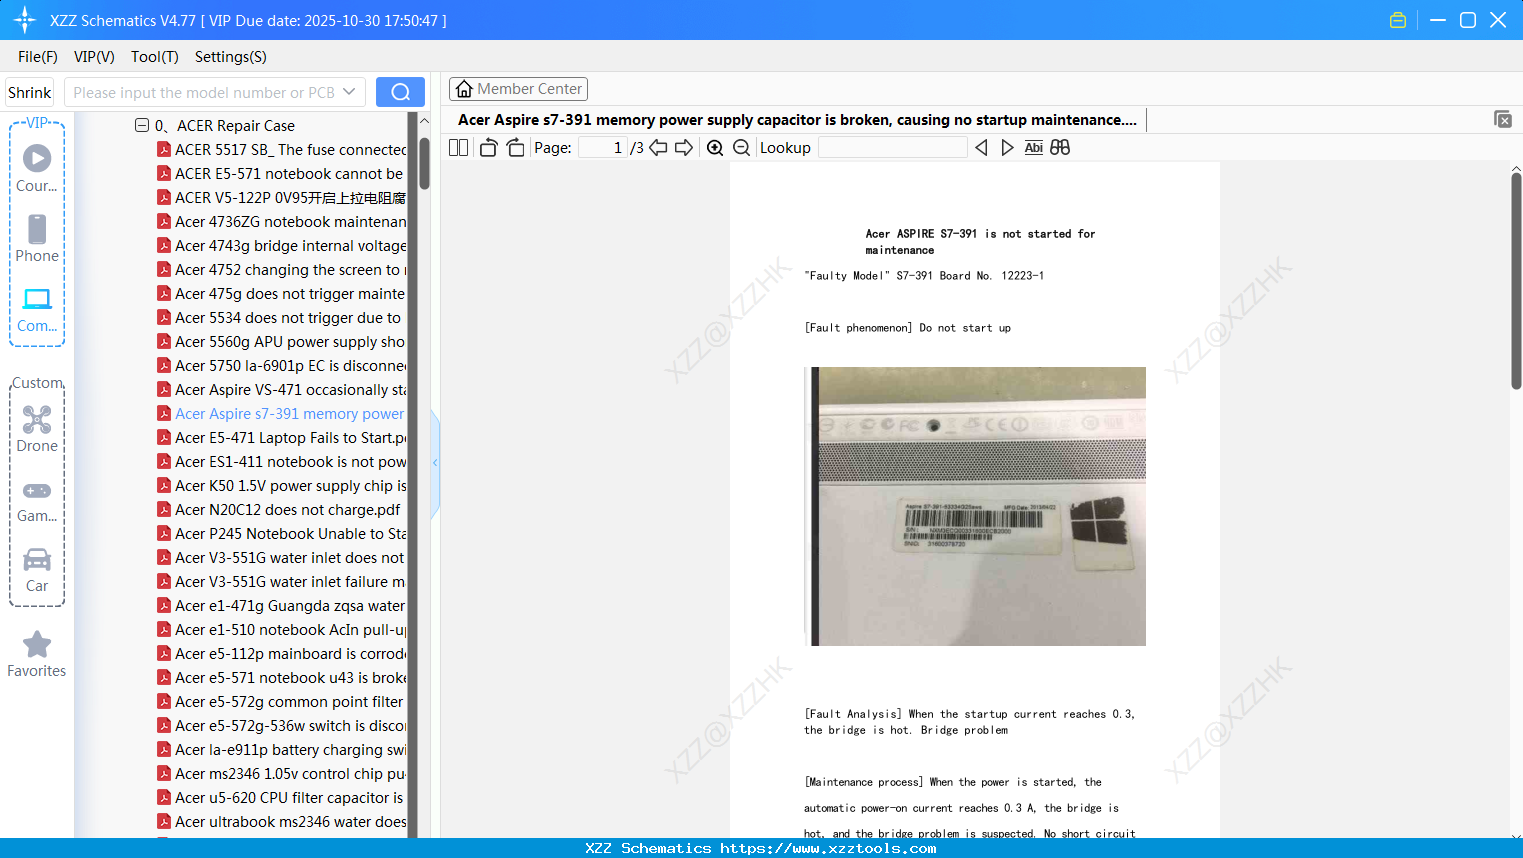
Task: Select the Computer schematics category
Action: 37,310
